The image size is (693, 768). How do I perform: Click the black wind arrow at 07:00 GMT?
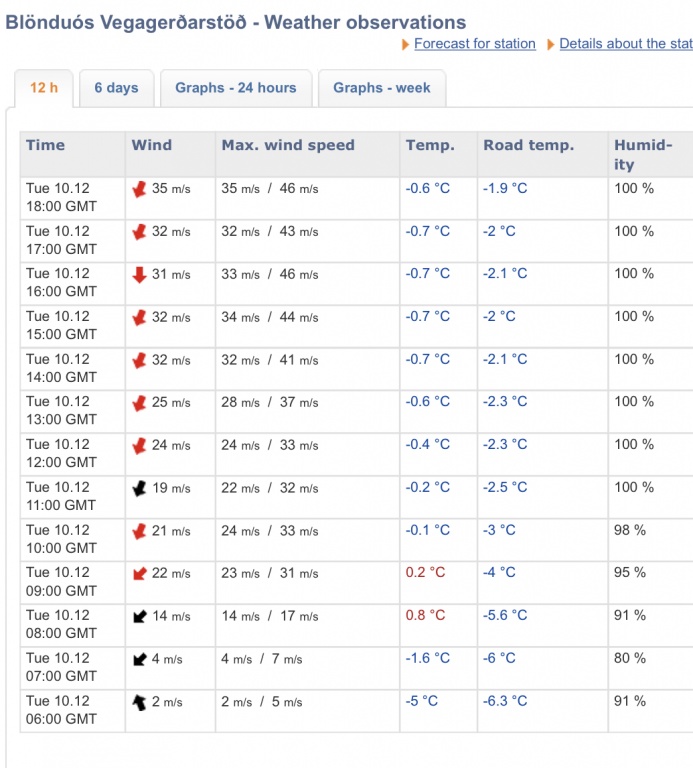pyautogui.click(x=139, y=659)
